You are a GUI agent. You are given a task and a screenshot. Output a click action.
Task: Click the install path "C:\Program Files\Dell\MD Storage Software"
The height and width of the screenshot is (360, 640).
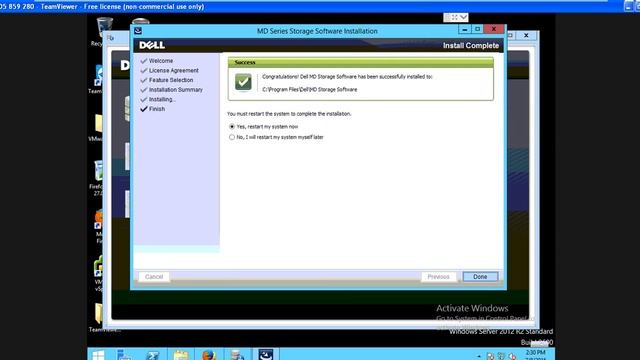pos(309,89)
